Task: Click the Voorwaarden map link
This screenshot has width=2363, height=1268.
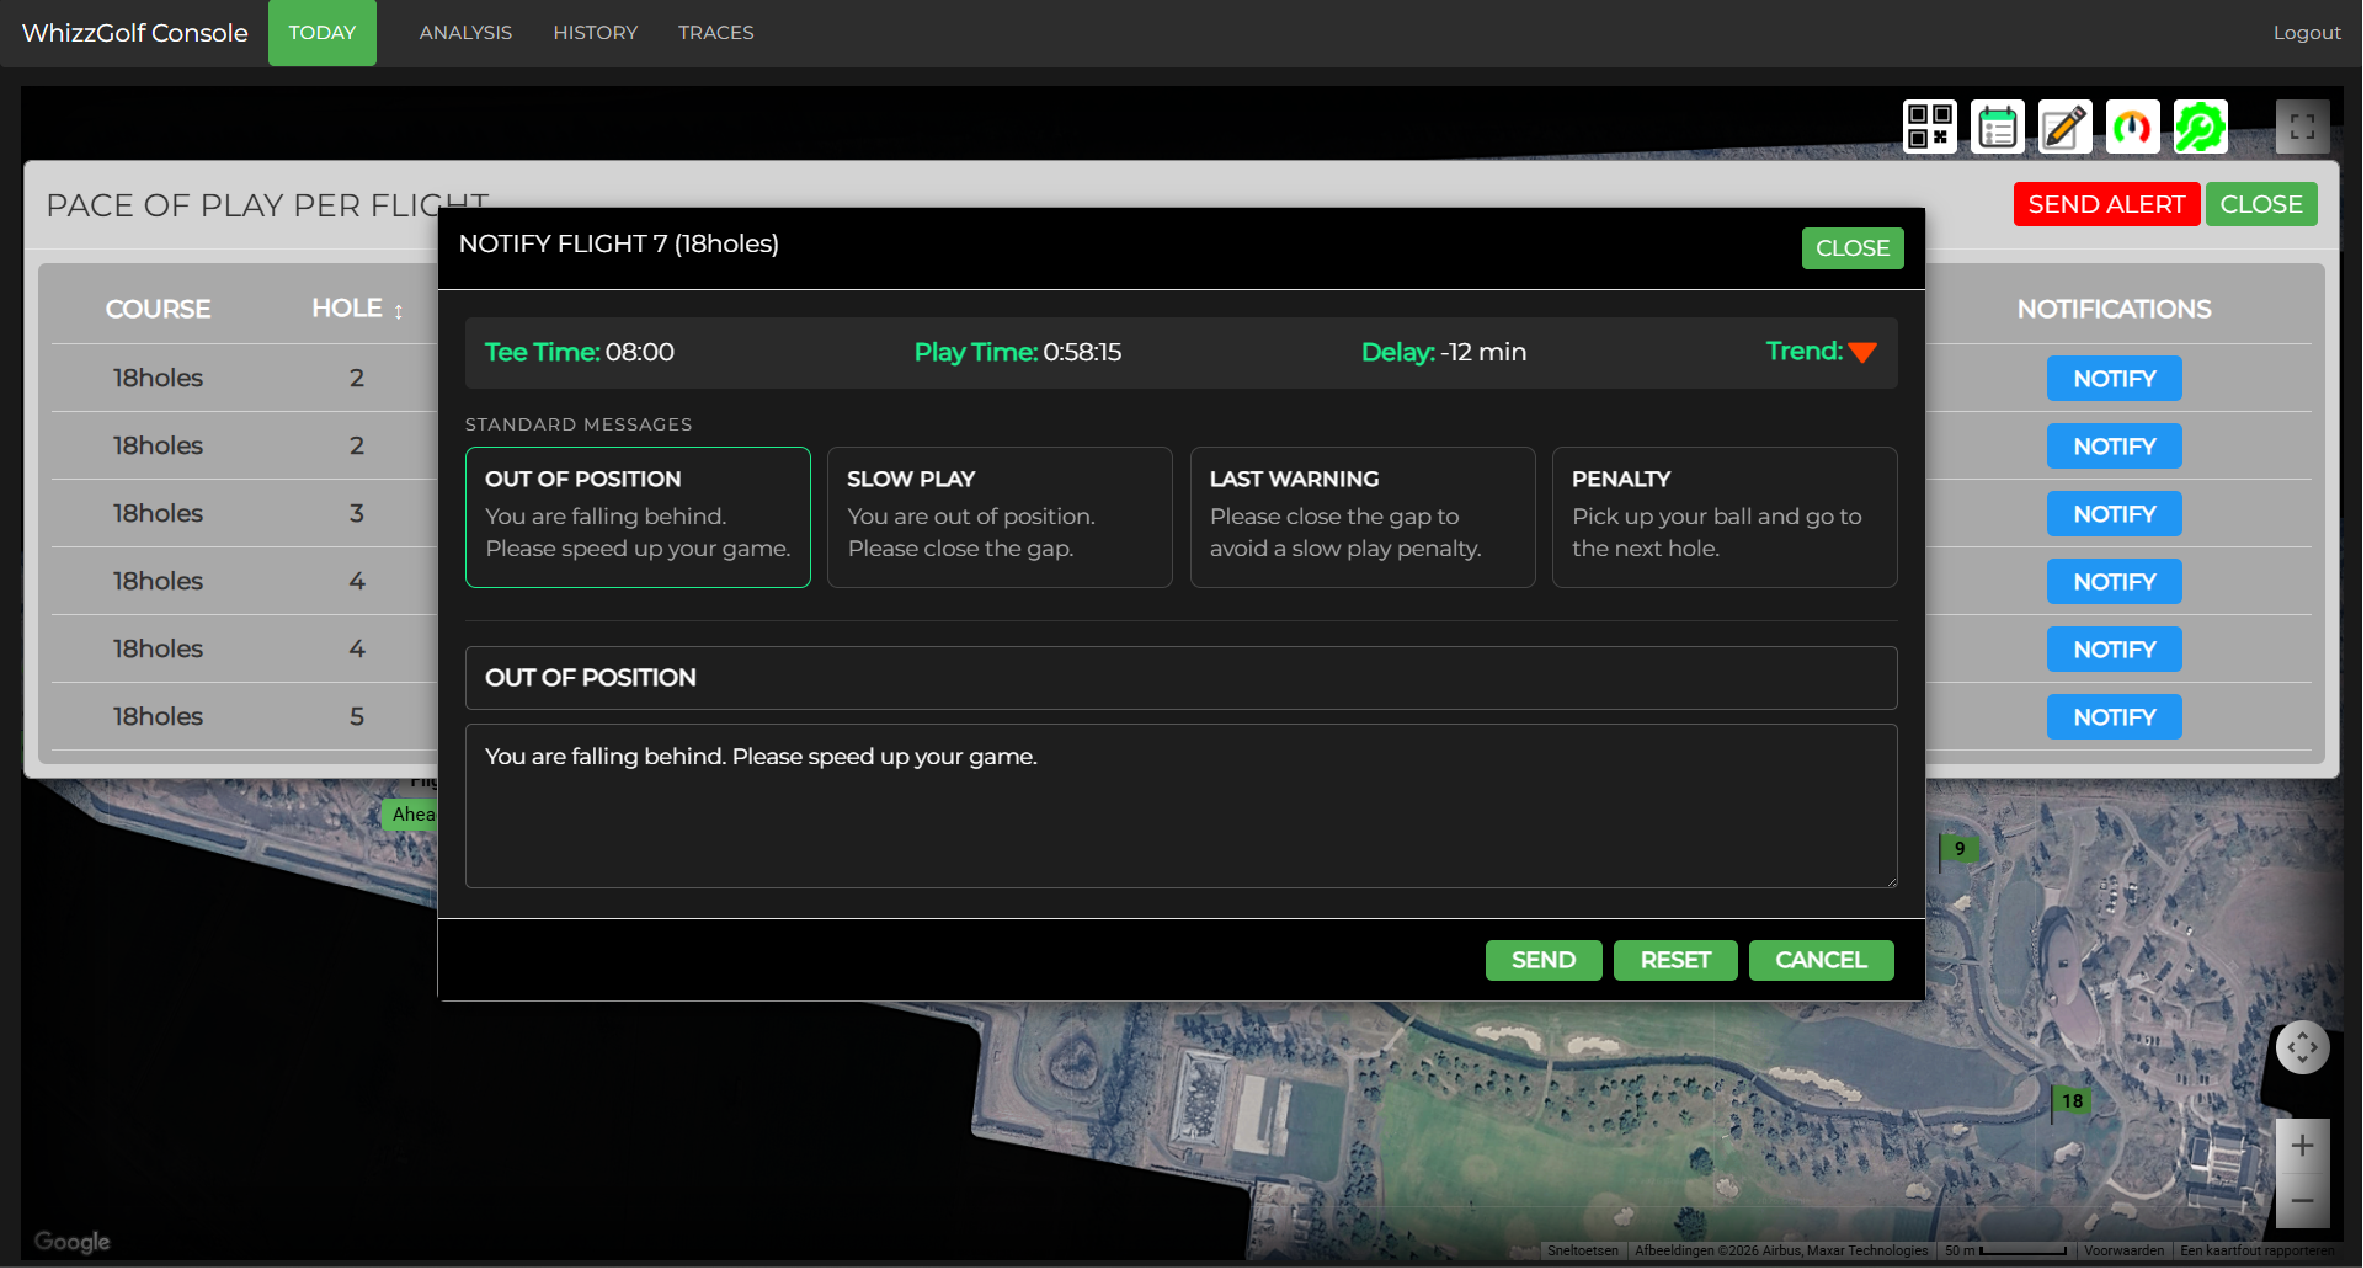Action: point(2124,1250)
